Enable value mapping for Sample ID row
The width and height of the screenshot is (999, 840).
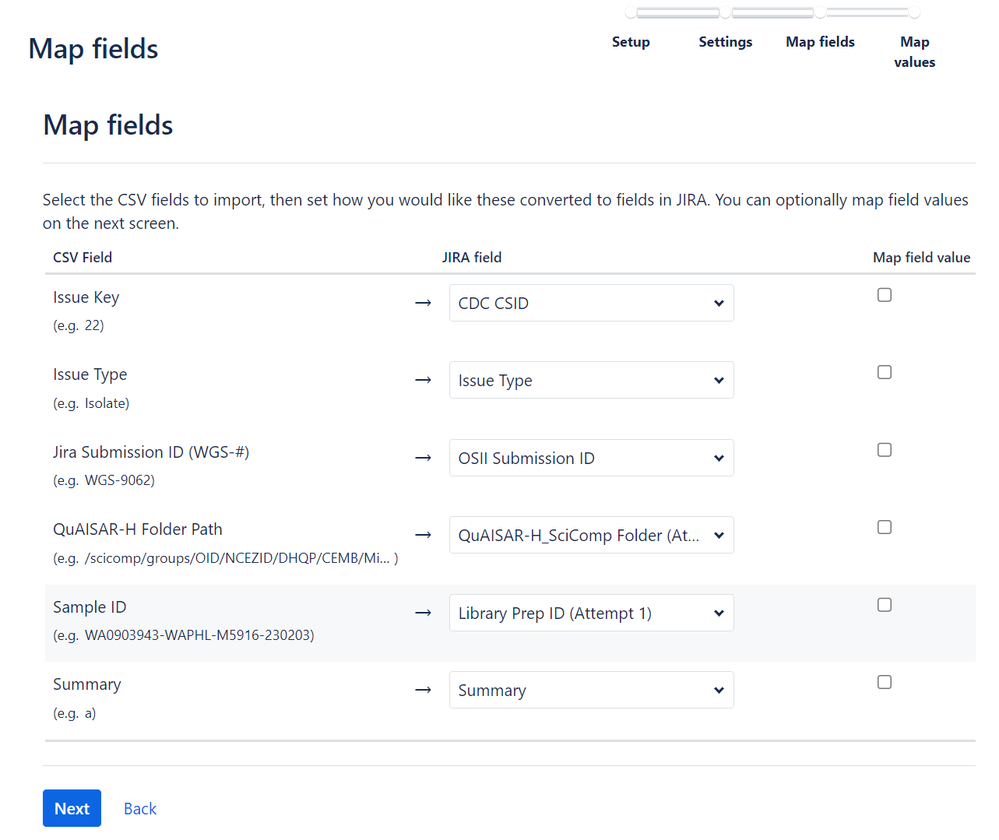(884, 604)
